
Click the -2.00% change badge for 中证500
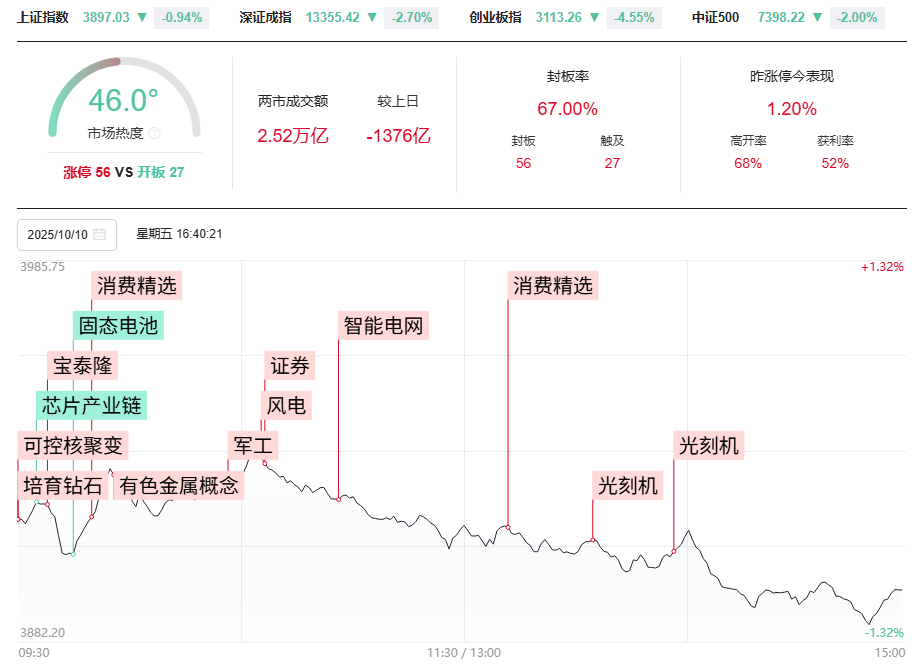pyautogui.click(x=859, y=17)
